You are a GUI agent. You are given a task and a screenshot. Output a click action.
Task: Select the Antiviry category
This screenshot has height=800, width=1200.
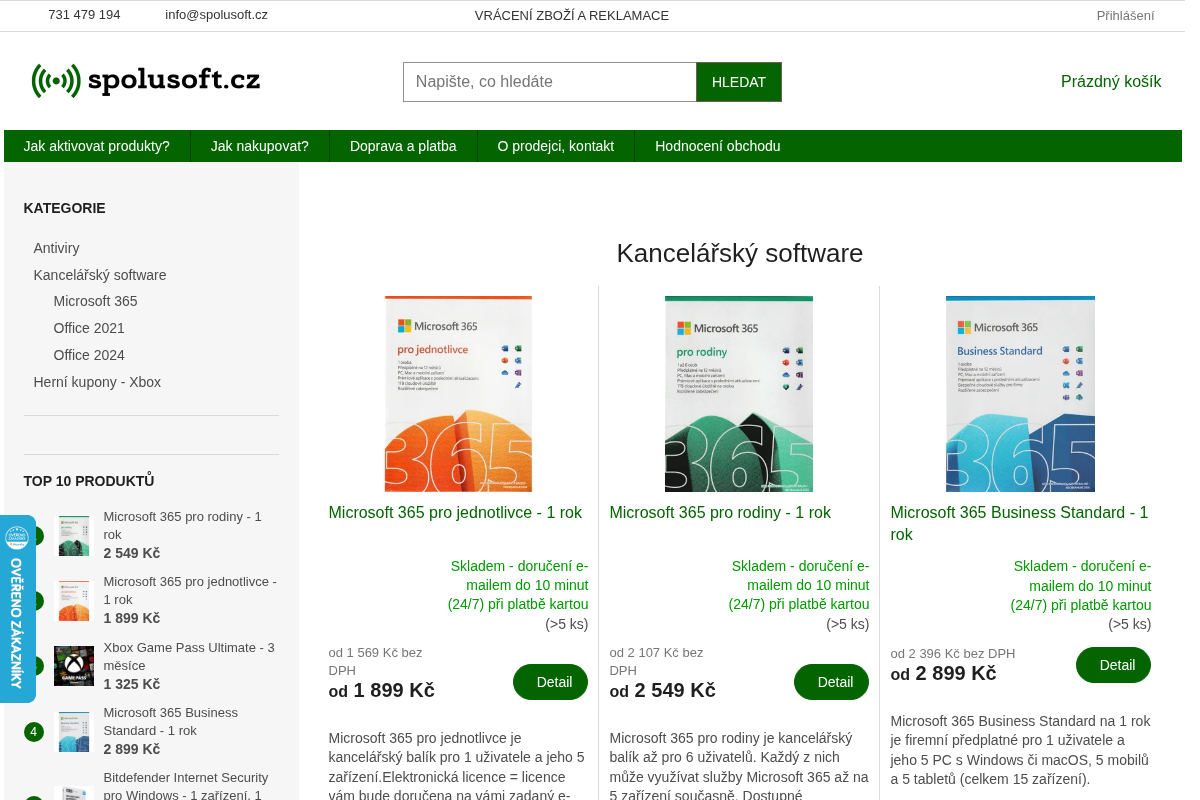point(56,248)
